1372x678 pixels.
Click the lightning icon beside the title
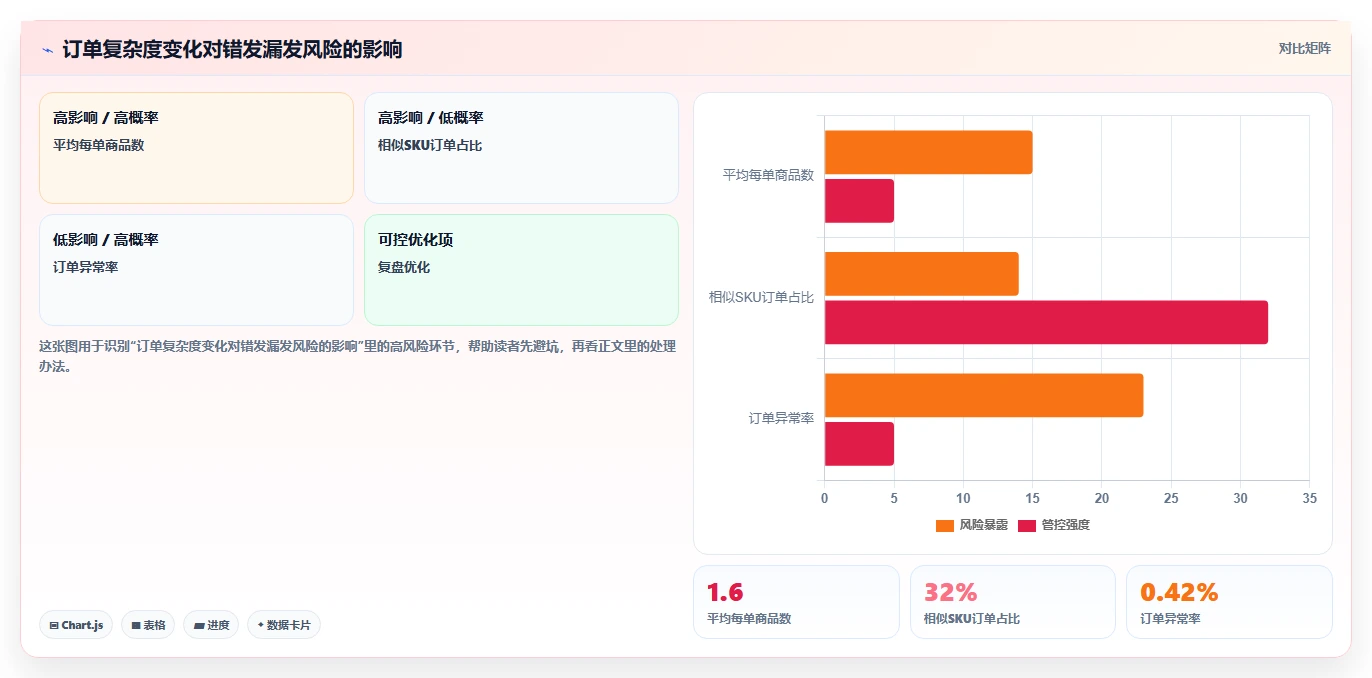click(47, 50)
